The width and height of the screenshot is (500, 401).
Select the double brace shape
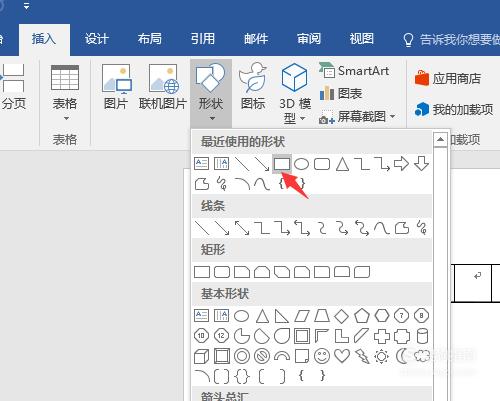(242, 376)
